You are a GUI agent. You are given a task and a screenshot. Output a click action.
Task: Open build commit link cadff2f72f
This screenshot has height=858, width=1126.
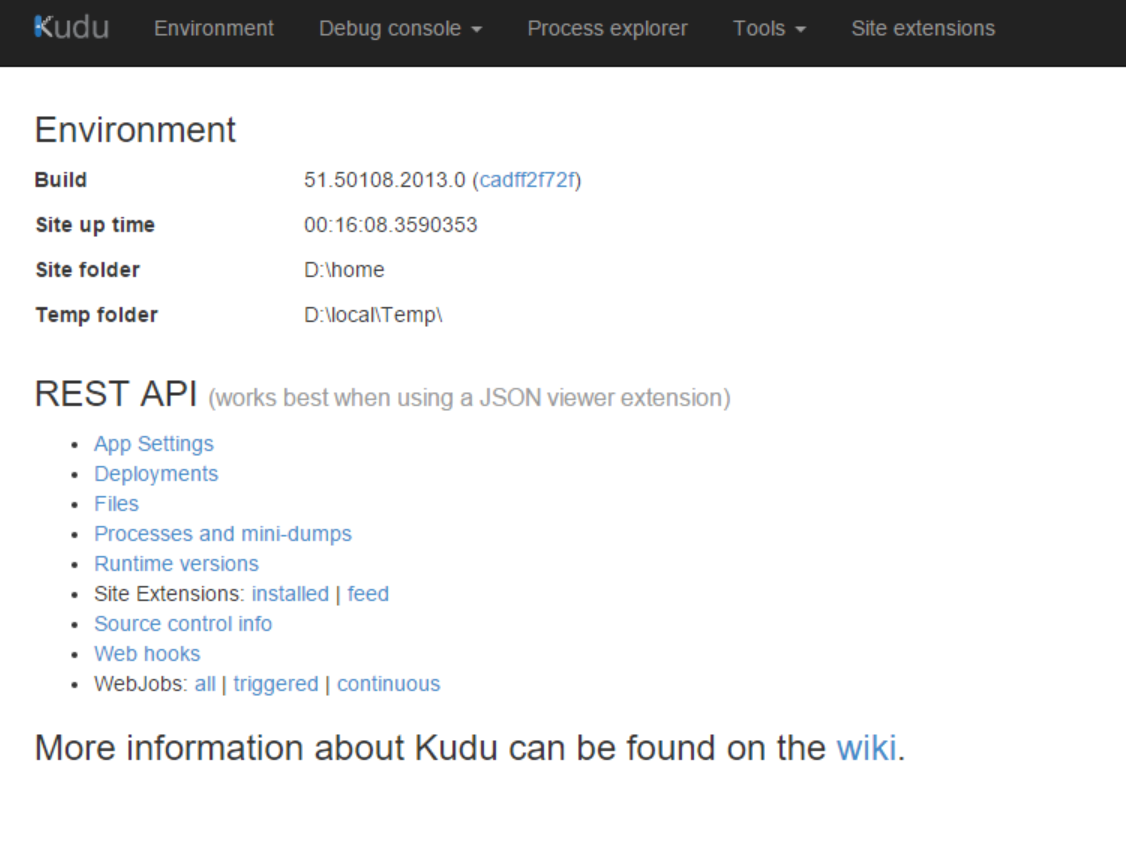[x=528, y=179]
